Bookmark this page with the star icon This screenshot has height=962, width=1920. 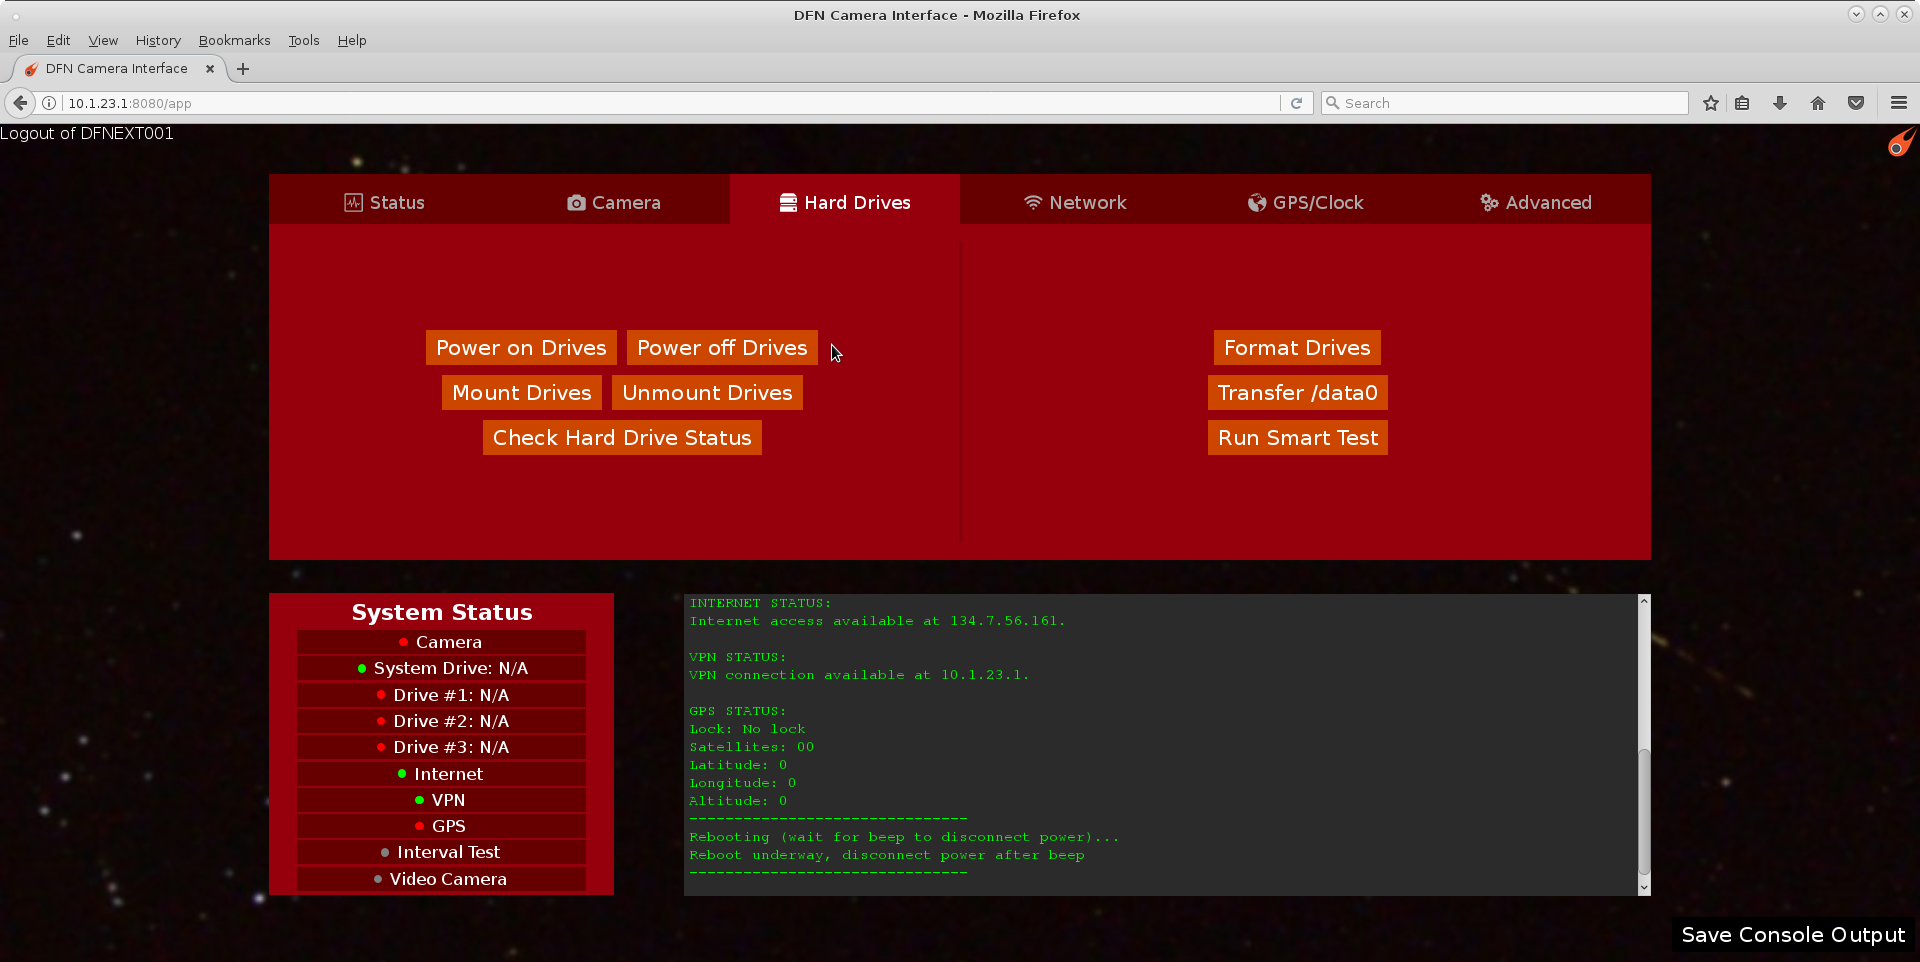[1710, 103]
